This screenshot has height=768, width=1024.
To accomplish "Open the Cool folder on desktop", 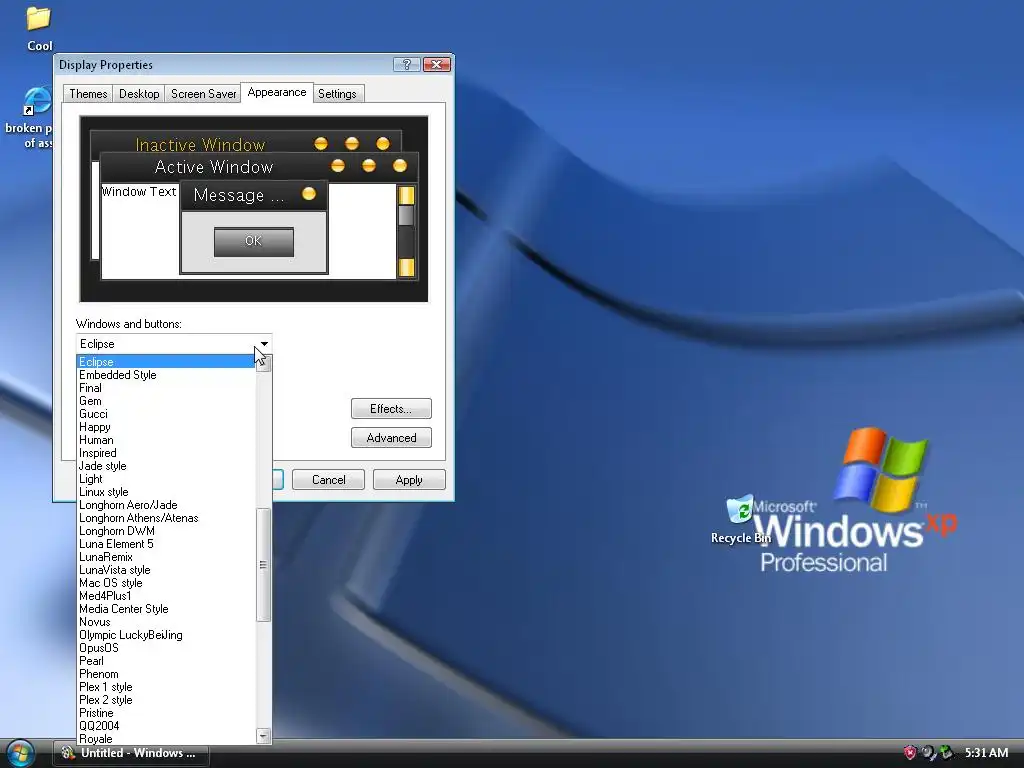I will point(39,28).
